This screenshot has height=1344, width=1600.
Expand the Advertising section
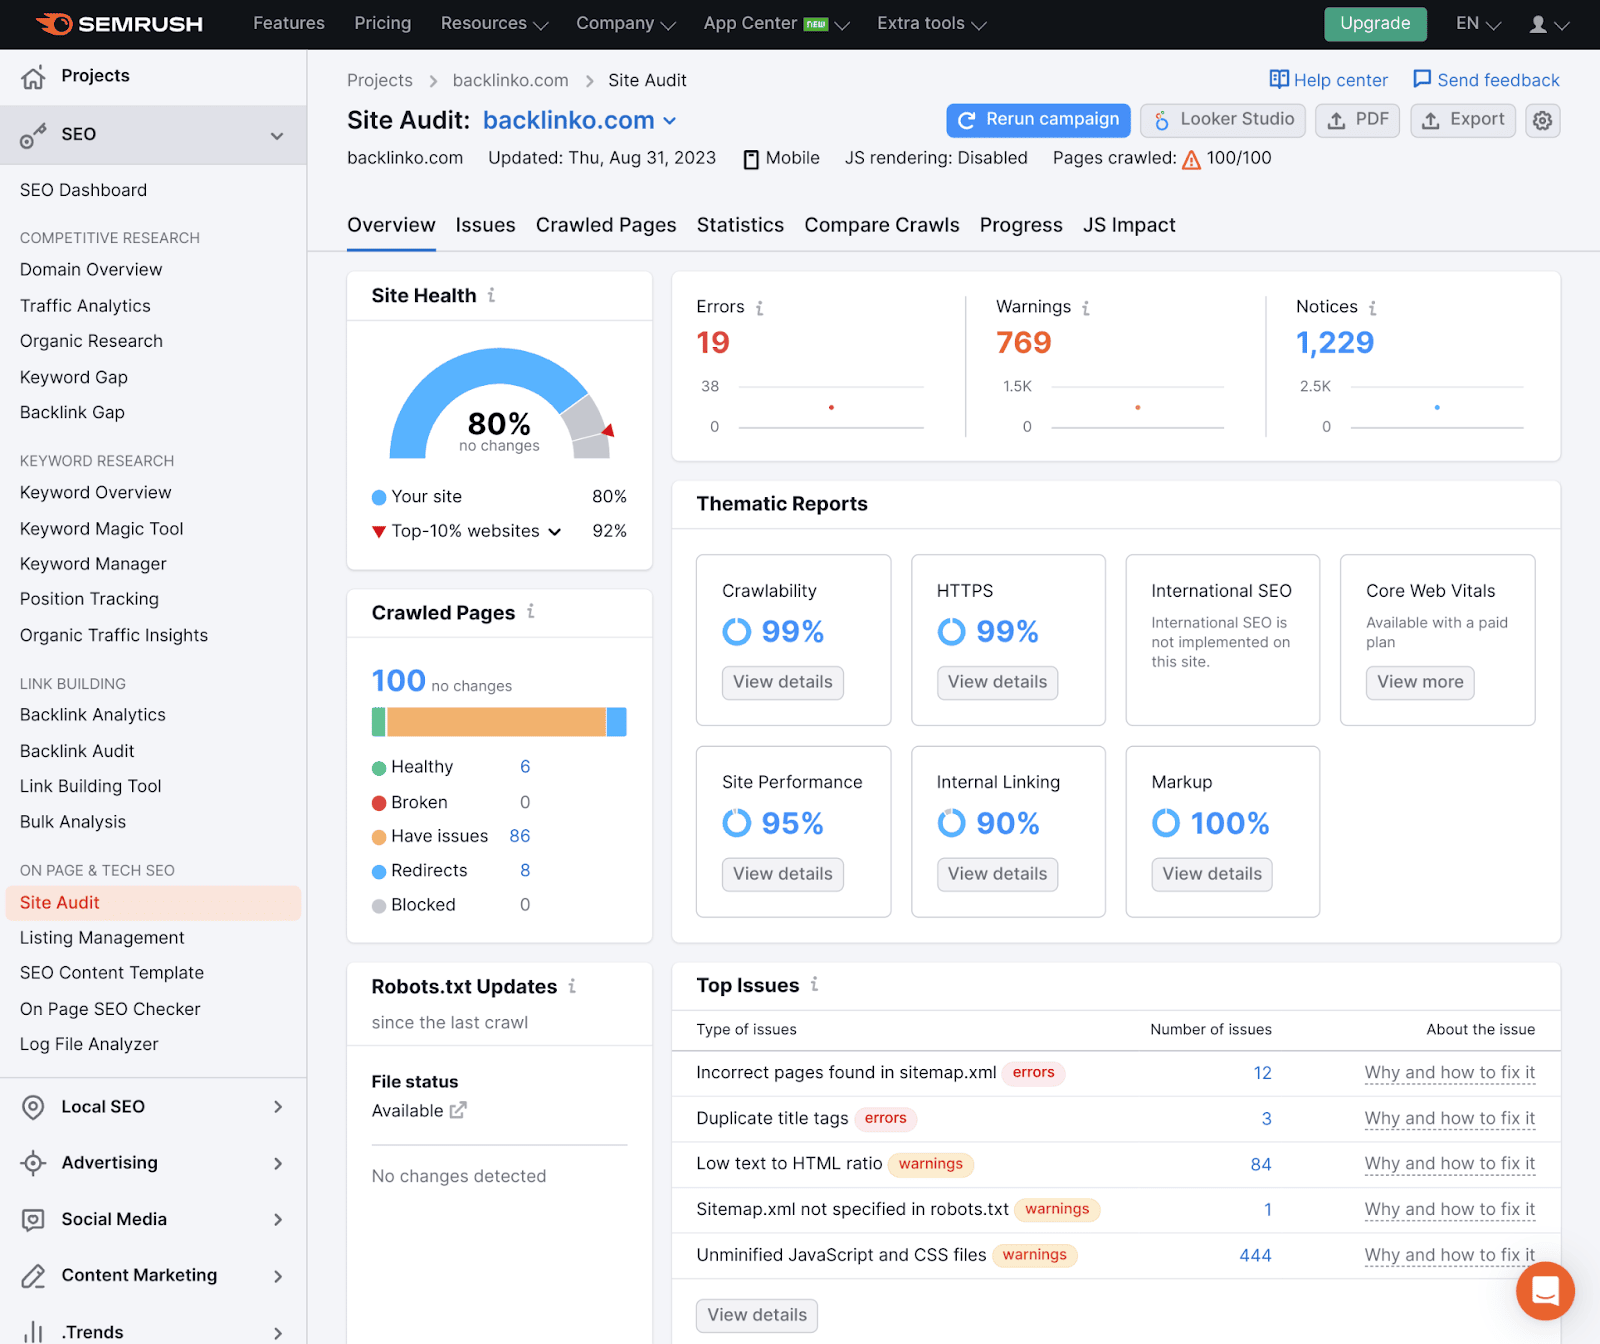coord(278,1163)
